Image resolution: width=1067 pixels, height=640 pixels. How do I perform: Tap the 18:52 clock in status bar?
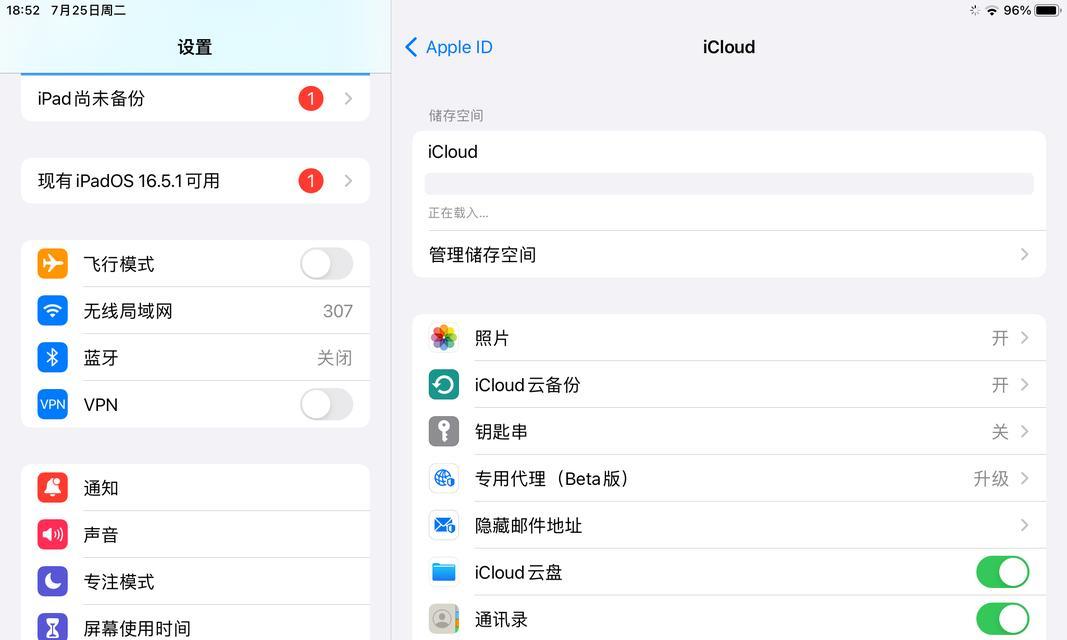click(x=23, y=10)
